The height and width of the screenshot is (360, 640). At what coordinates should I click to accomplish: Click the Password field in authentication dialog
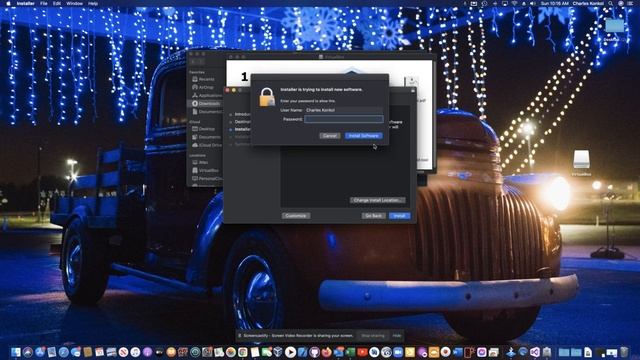344,119
